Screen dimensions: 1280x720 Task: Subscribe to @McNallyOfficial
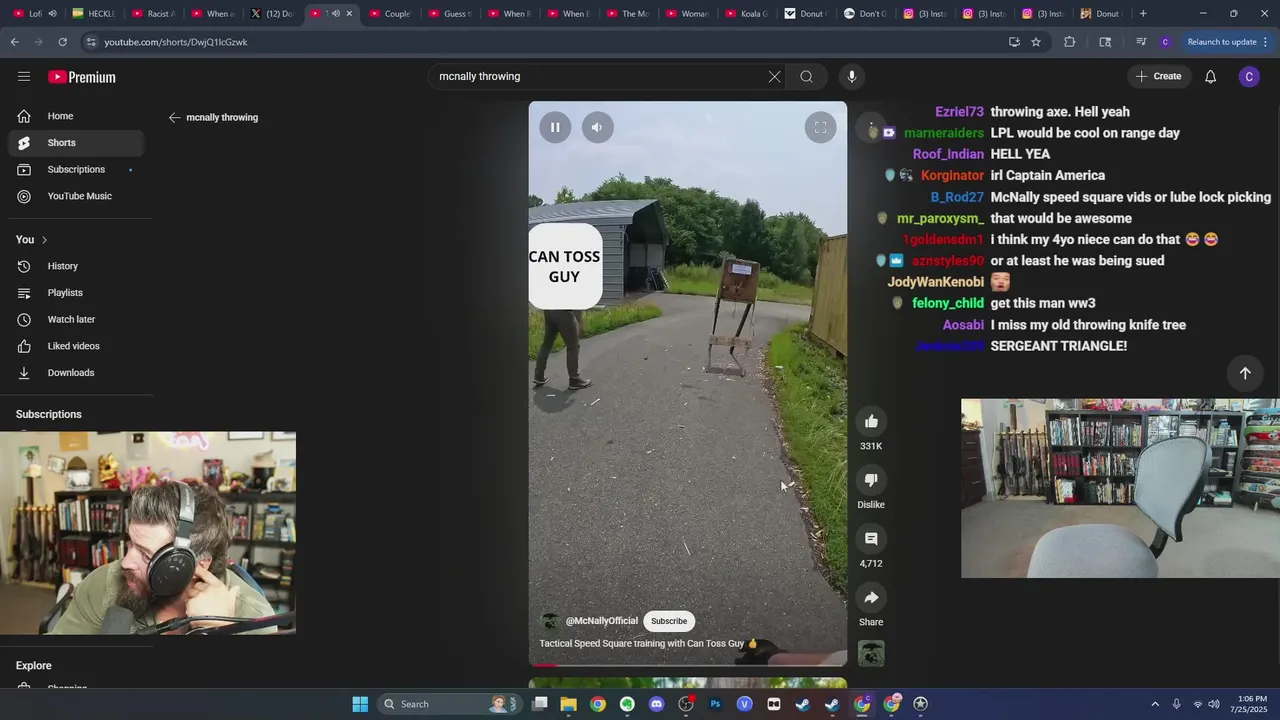(669, 621)
